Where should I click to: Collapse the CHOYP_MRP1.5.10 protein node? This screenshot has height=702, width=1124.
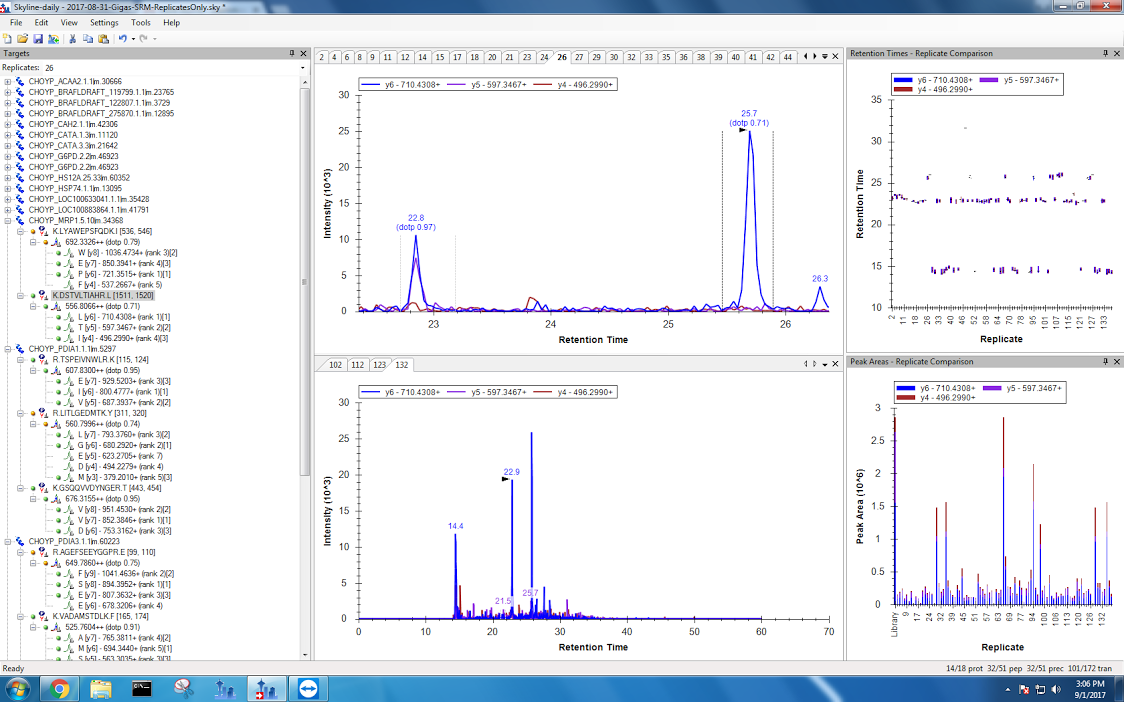click(8, 221)
